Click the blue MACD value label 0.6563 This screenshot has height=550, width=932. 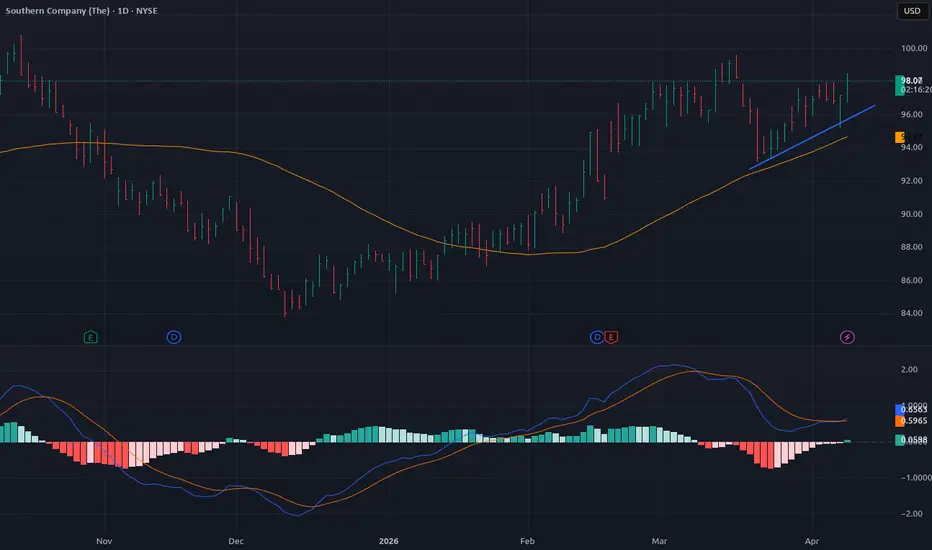(x=912, y=410)
